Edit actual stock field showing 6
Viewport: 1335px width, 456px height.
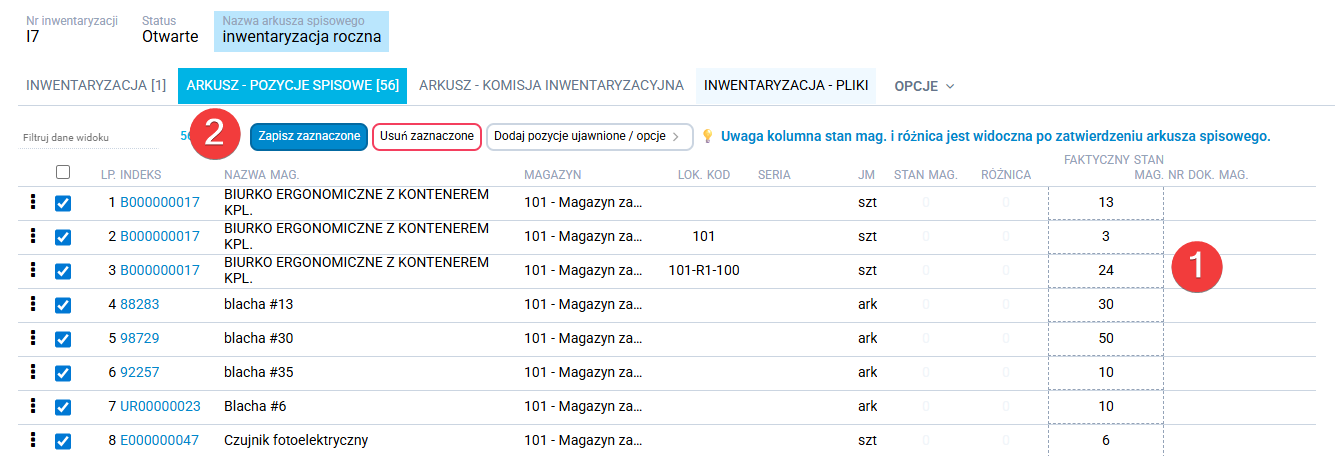click(1105, 440)
